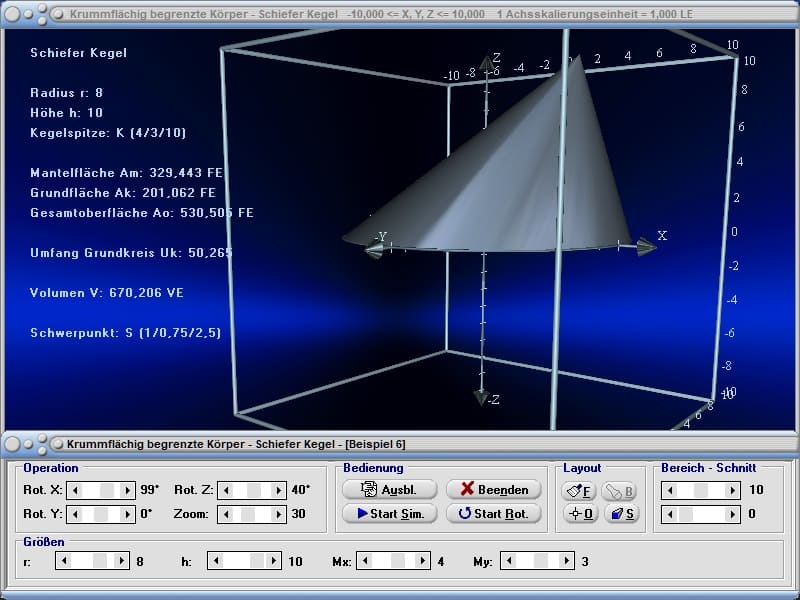The height and width of the screenshot is (600, 800).
Task: Click the Rot. Z scrollbar thumb
Action: point(254,490)
